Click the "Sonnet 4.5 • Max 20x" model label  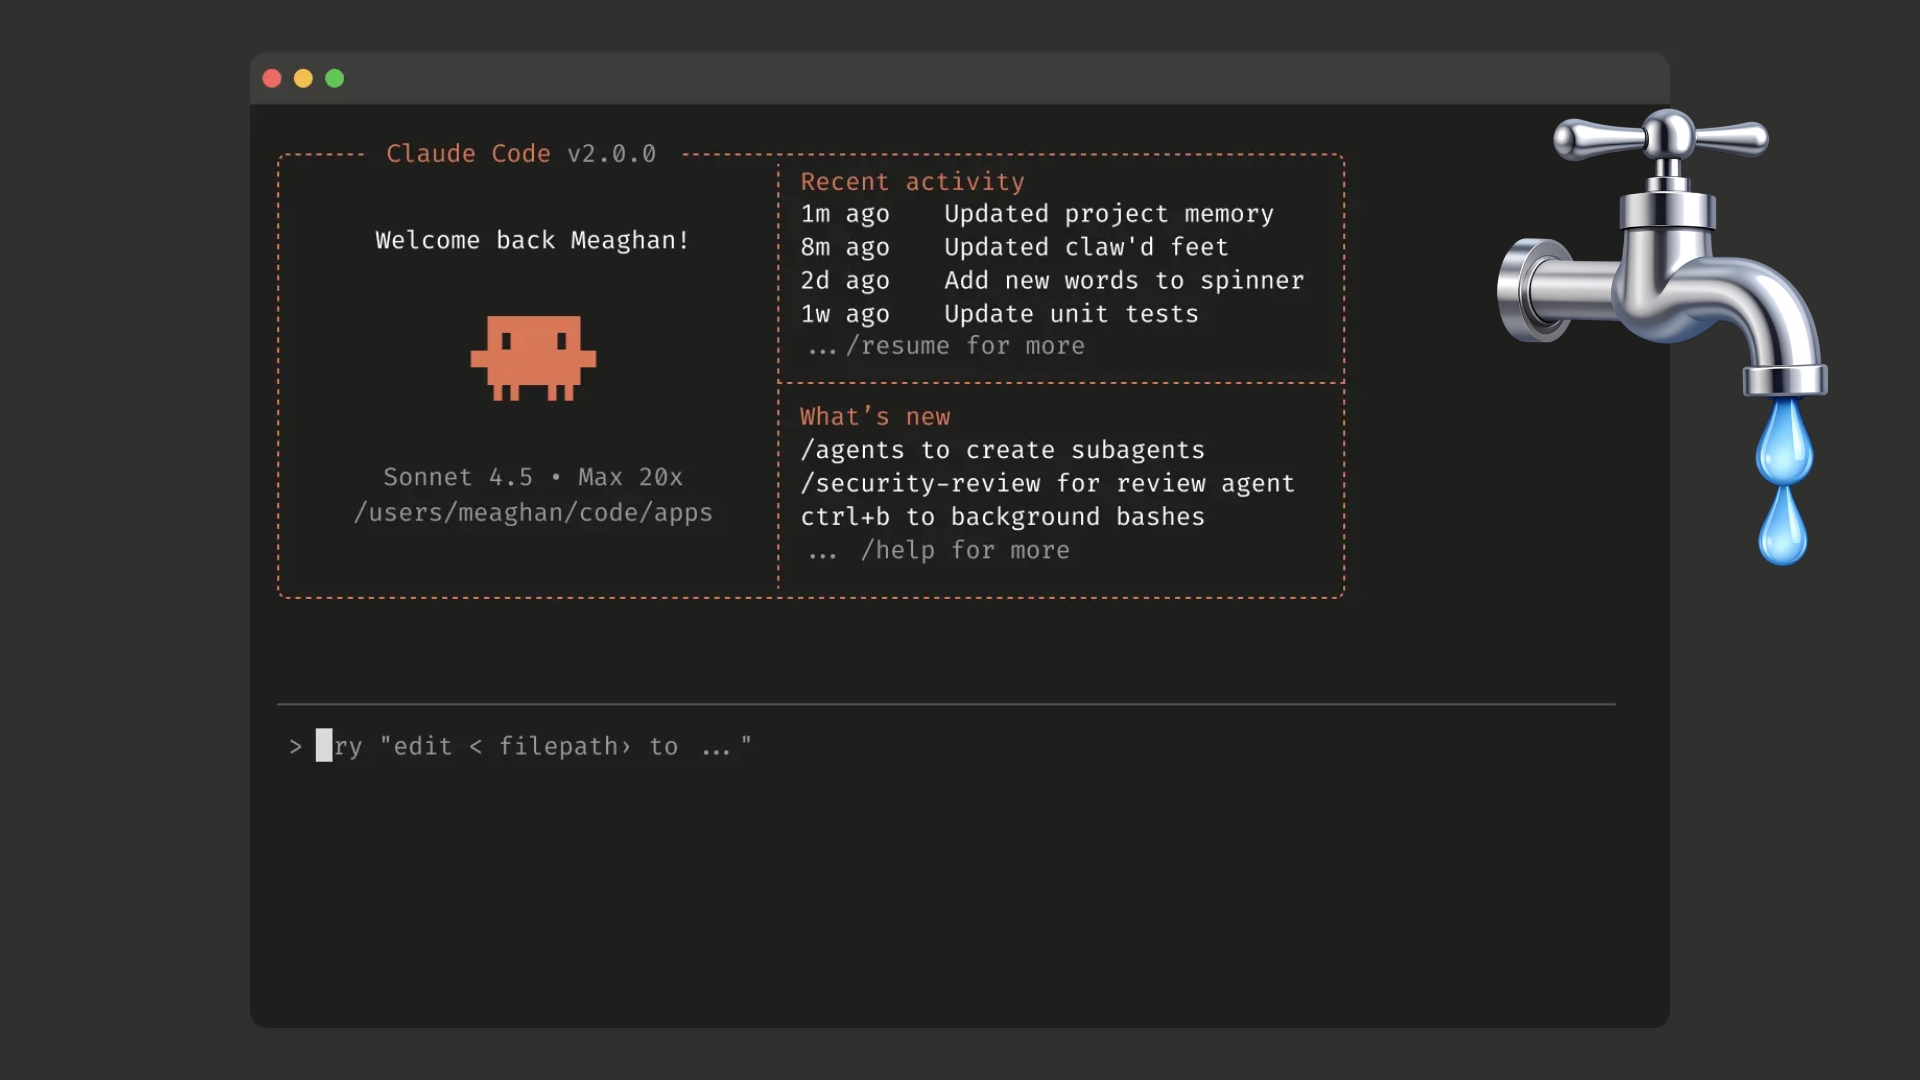[533, 477]
